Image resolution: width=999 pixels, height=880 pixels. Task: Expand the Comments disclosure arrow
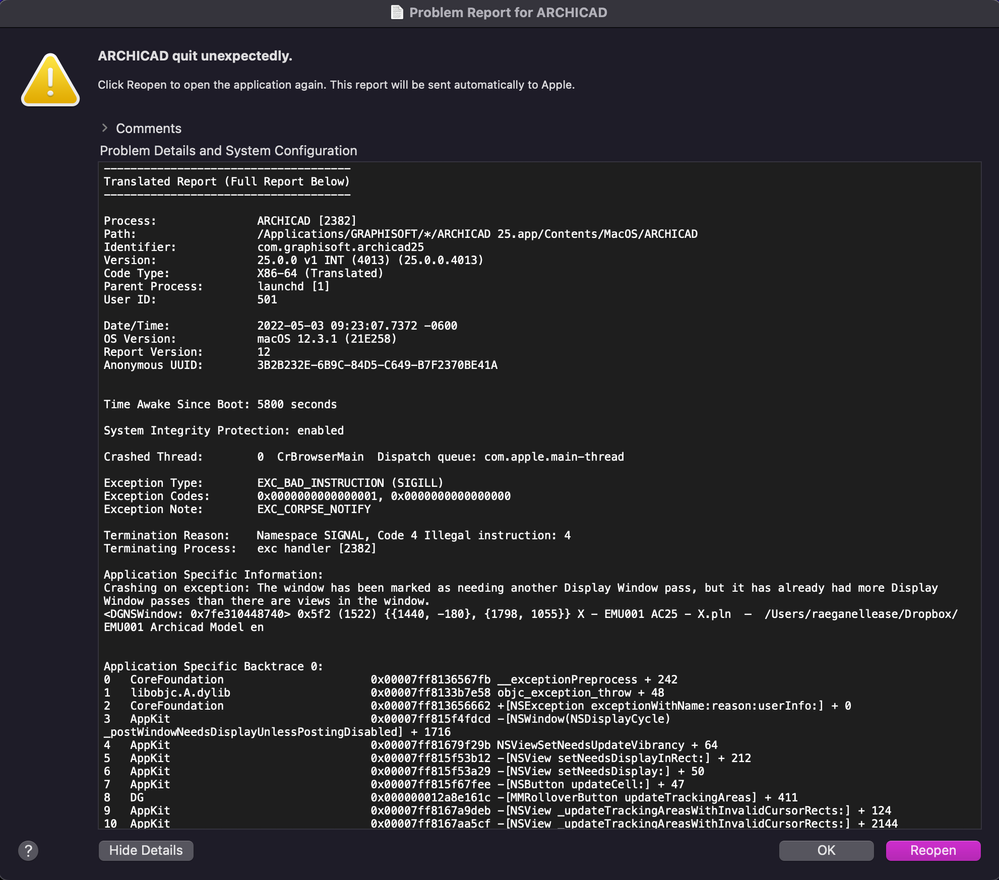coord(104,128)
